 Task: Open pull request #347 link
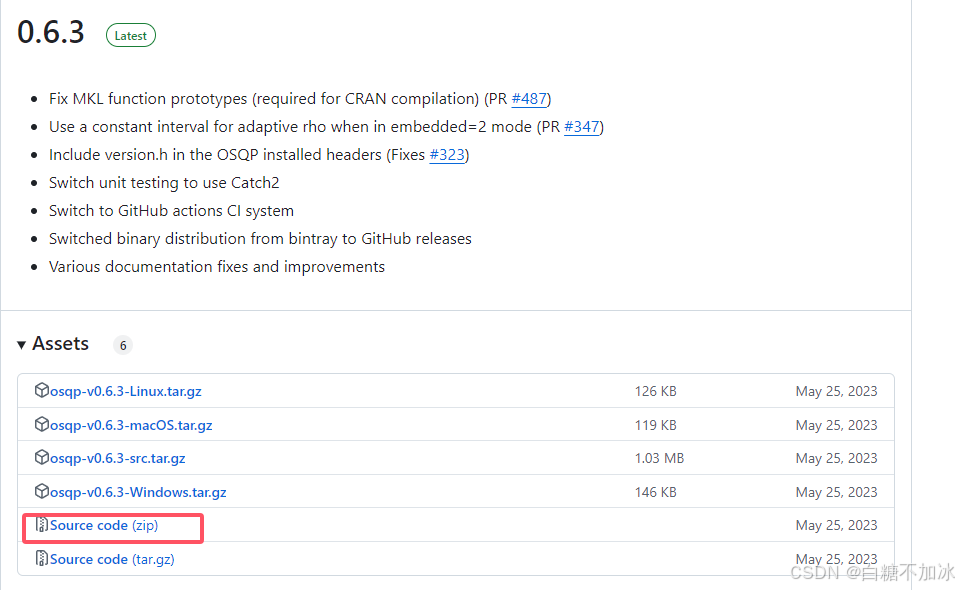pos(581,127)
